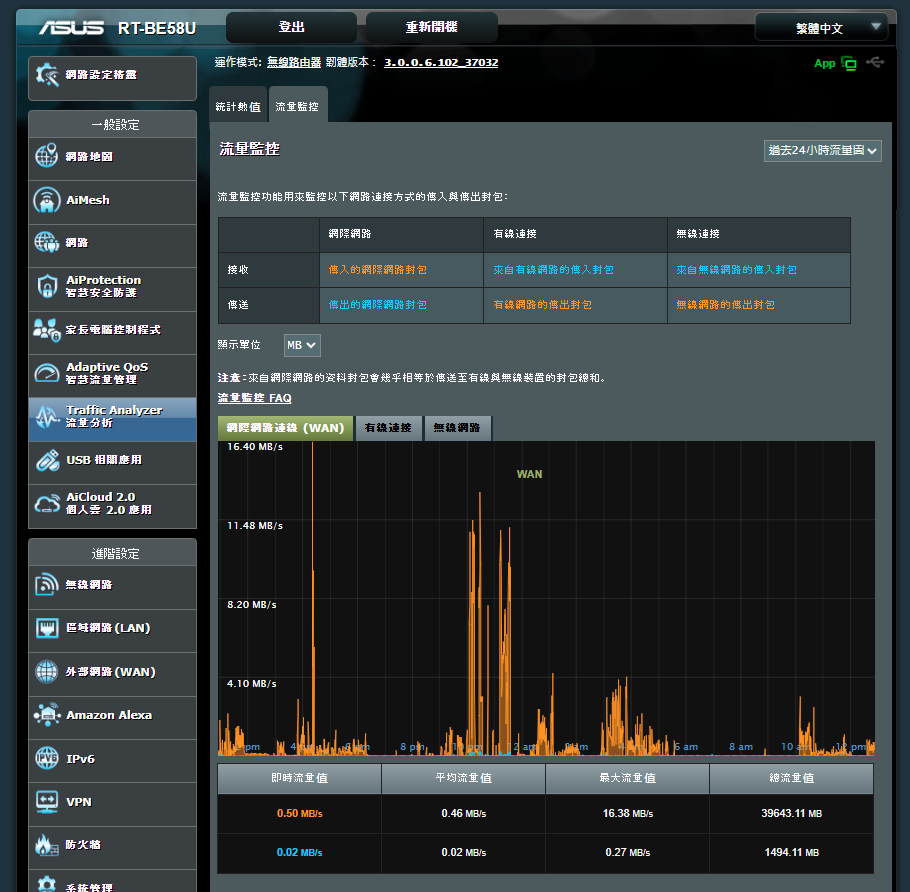
Task: Click the 39643.11 MB total traffic value
Action: (792, 814)
